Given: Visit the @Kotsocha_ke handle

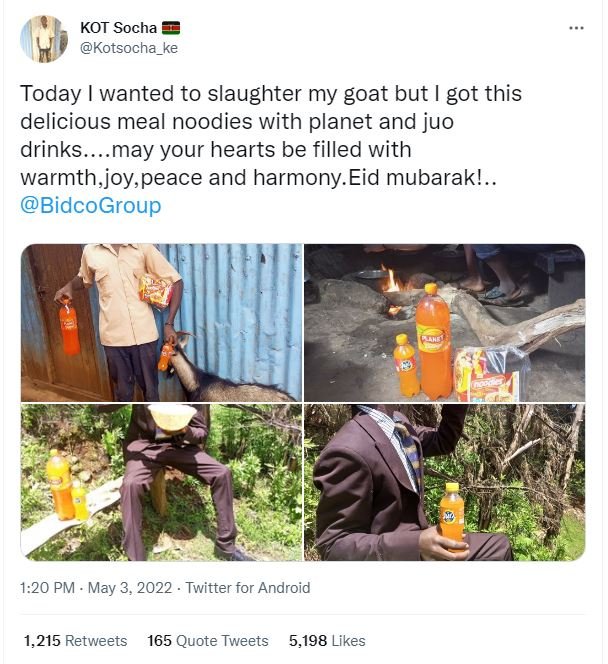Looking at the screenshot, I should pos(128,48).
